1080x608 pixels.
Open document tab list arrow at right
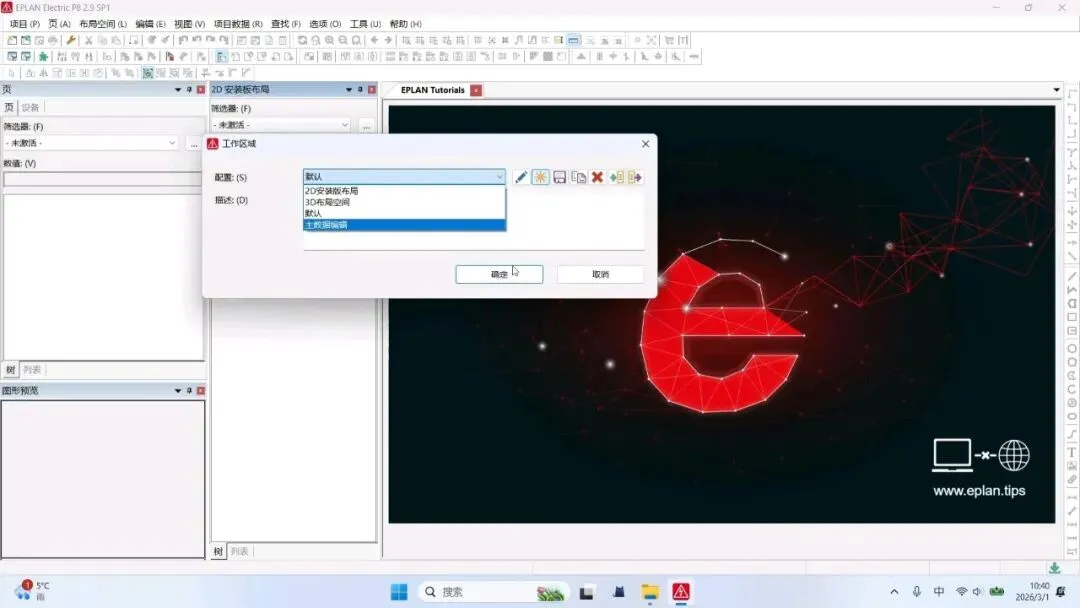1057,90
